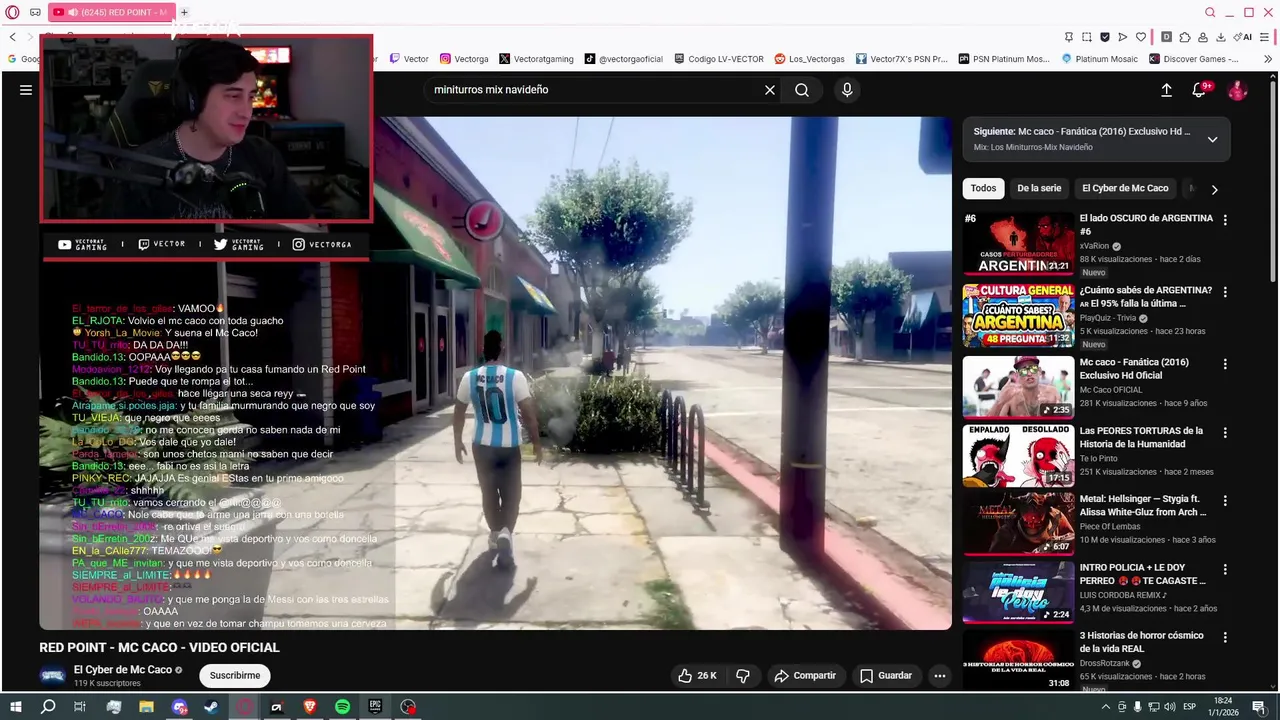The width and height of the screenshot is (1280, 720).
Task: Open options for El lado OSCURO video
Action: tap(1225, 220)
